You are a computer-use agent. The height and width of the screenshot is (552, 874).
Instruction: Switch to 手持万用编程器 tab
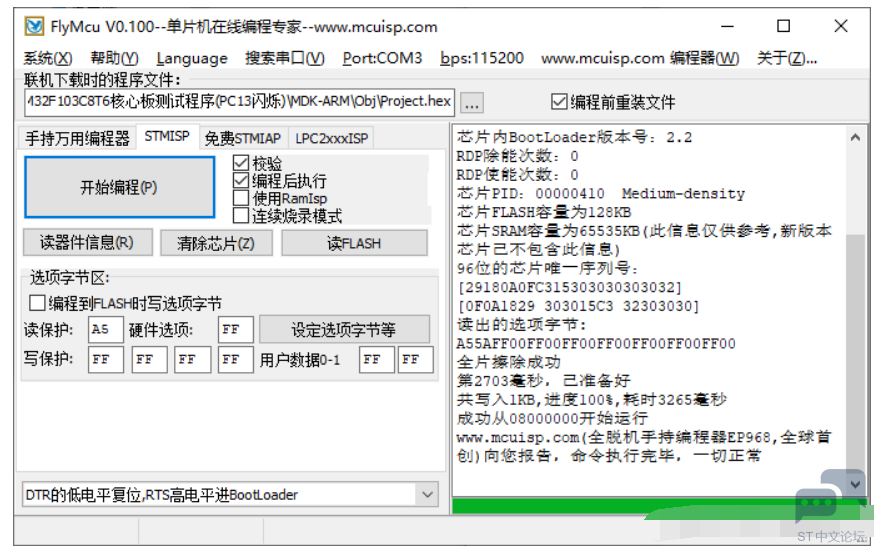point(77,138)
